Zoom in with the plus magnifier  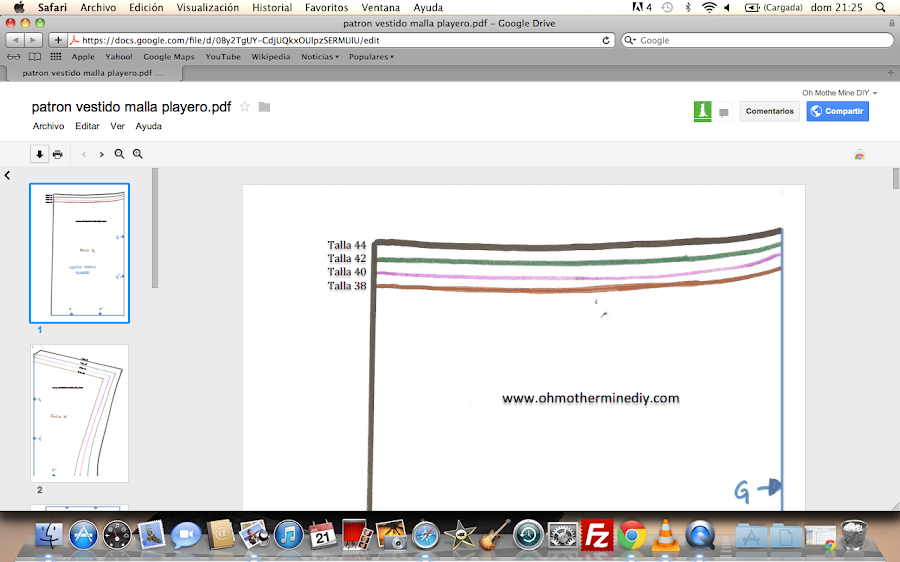pyautogui.click(x=138, y=154)
